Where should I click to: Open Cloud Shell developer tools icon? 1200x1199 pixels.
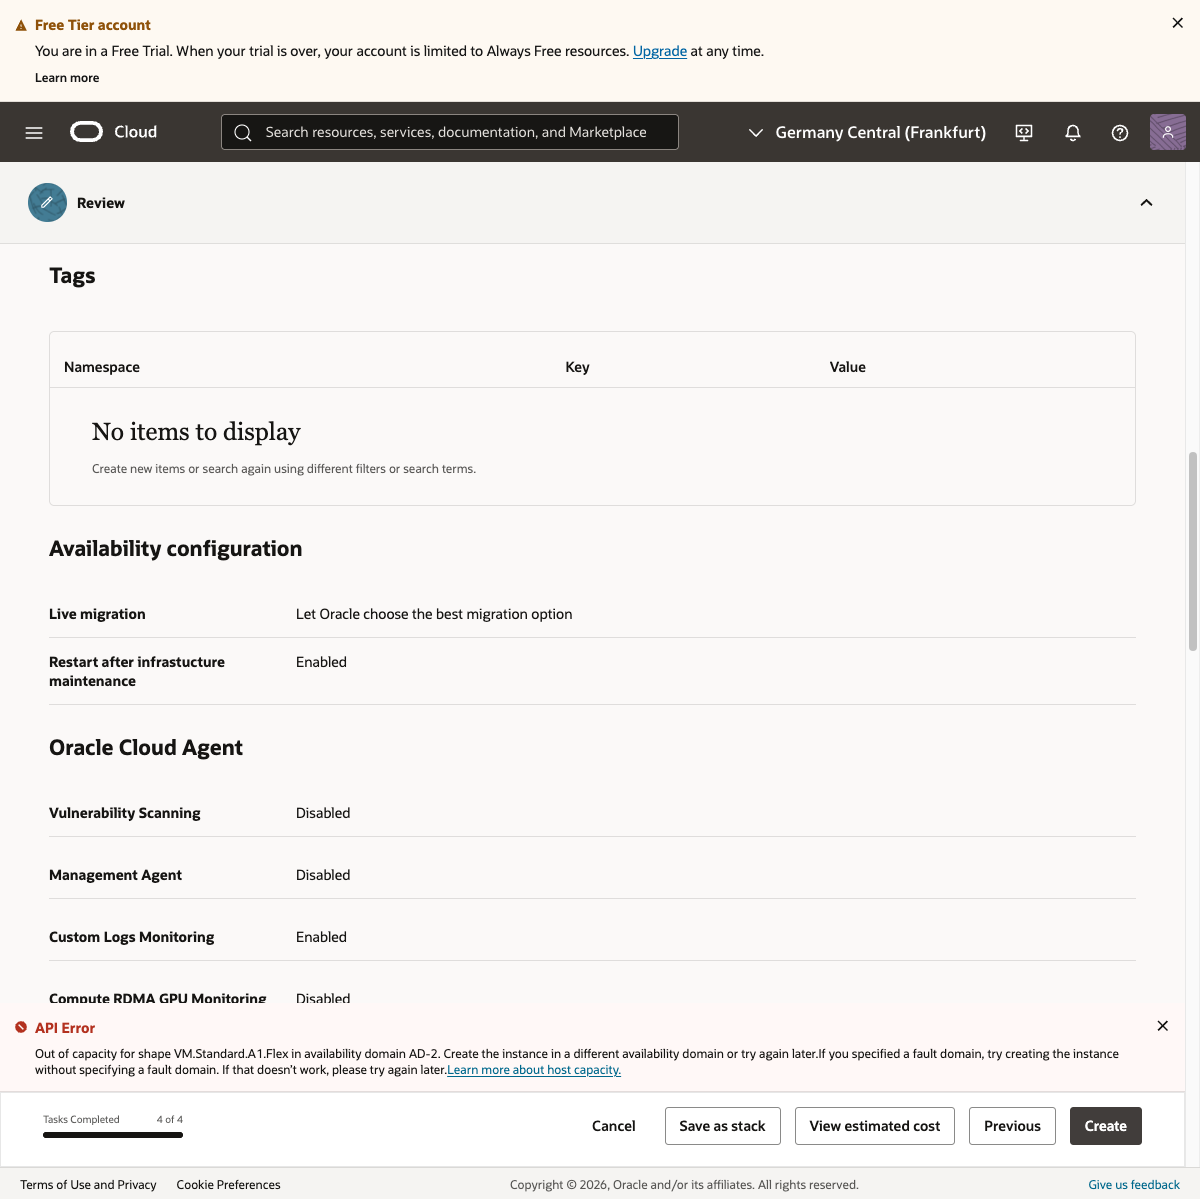[1024, 132]
